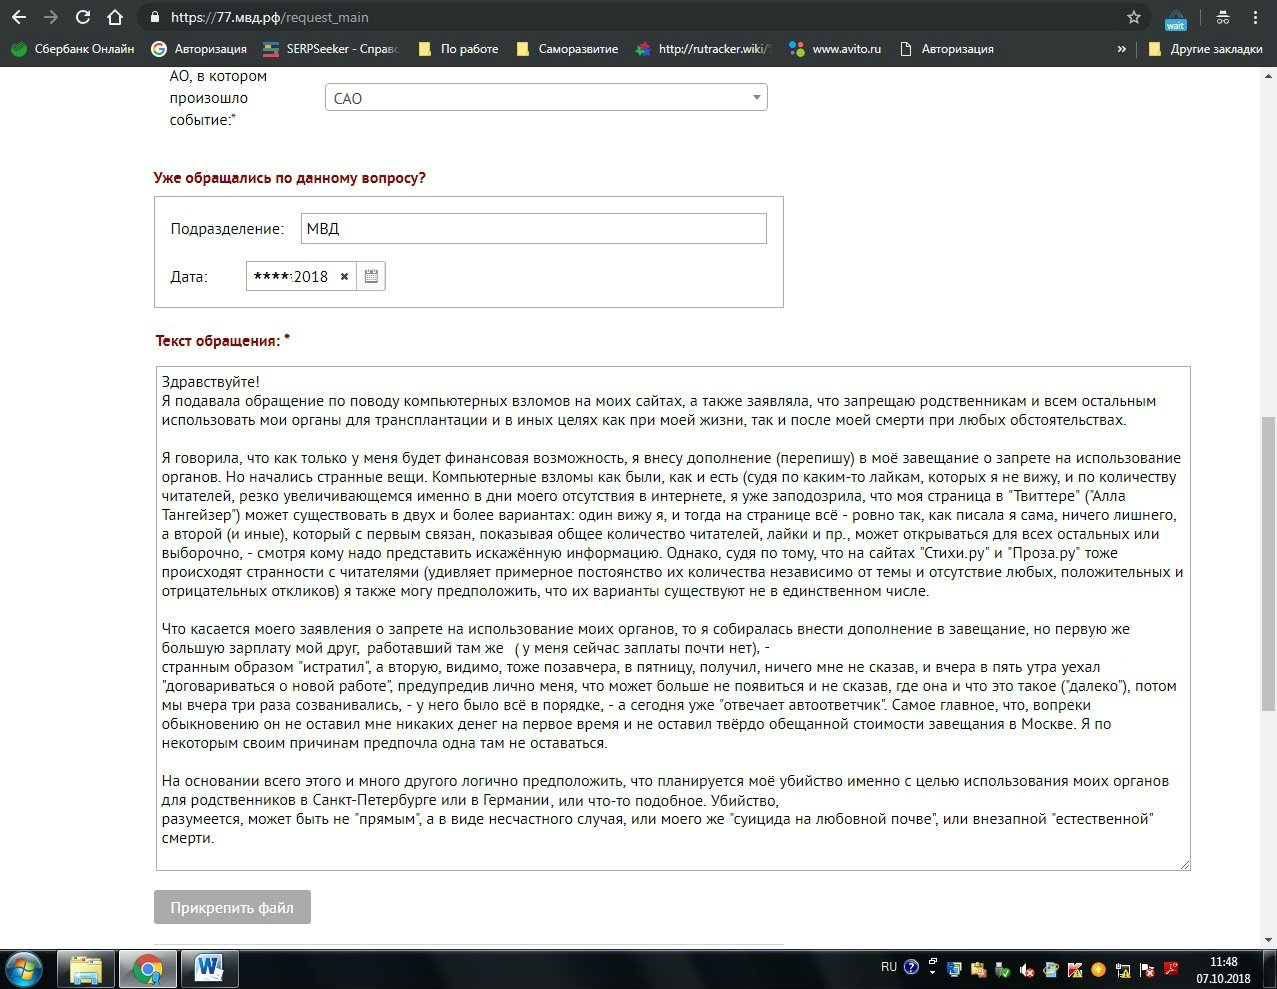Image resolution: width=1277 pixels, height=989 pixels.
Task: Open the rutracker.wiki bookmark
Action: pos(704,48)
